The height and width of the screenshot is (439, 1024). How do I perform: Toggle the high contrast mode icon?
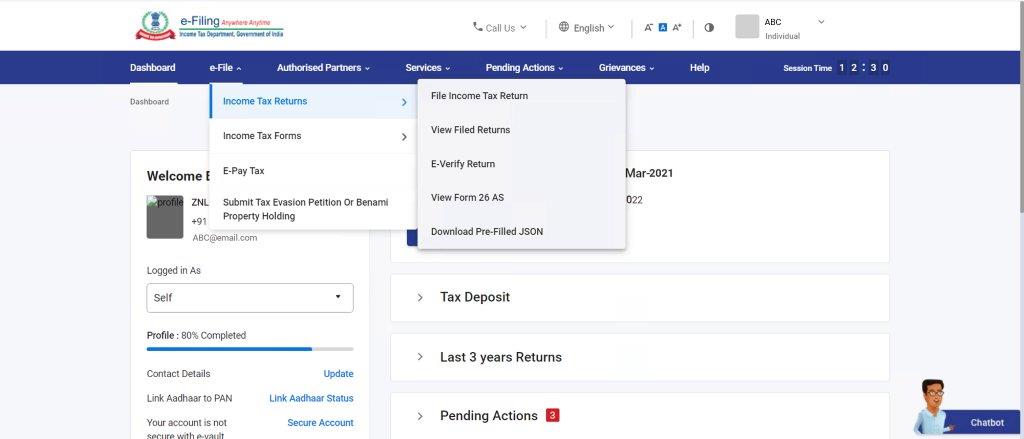click(x=709, y=28)
